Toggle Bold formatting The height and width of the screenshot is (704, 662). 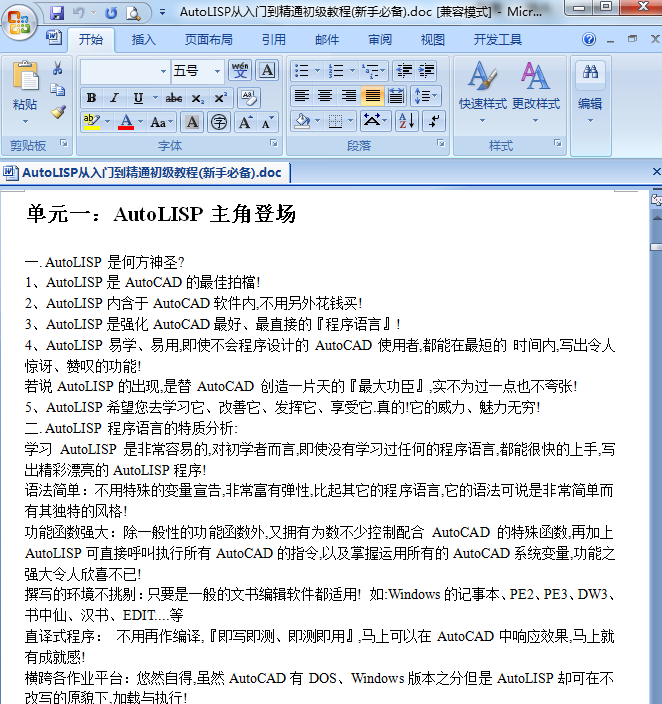92,98
